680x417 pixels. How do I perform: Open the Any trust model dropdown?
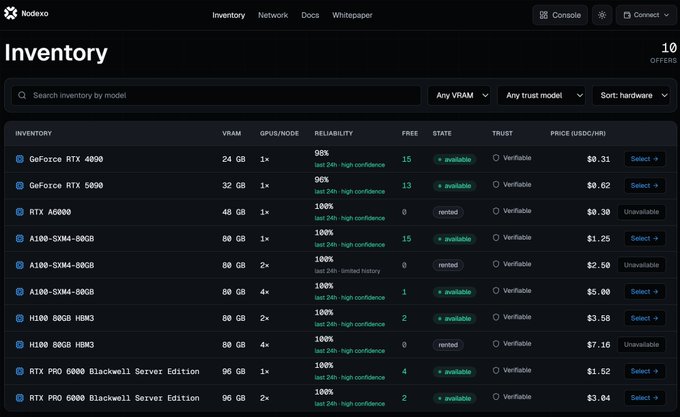click(541, 95)
